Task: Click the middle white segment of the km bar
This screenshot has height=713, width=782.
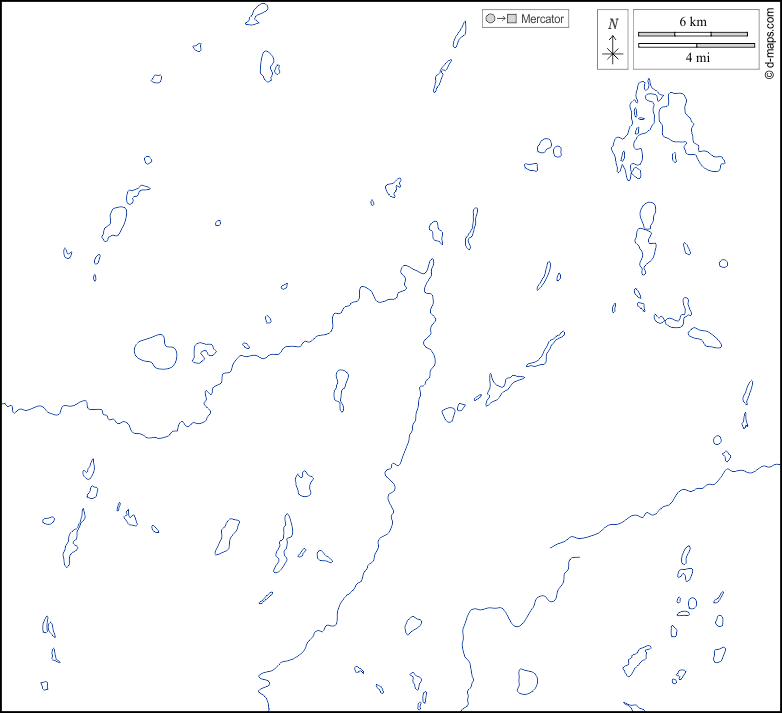Action: [x=693, y=34]
